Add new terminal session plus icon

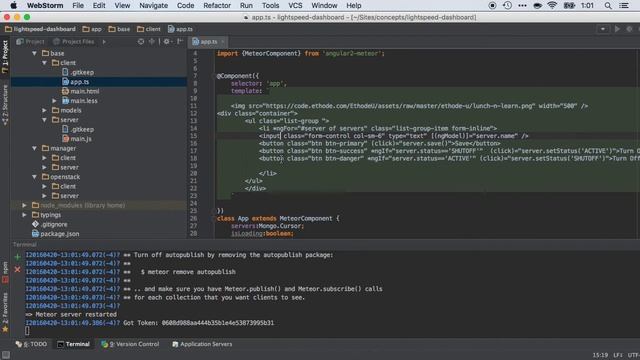point(17,257)
